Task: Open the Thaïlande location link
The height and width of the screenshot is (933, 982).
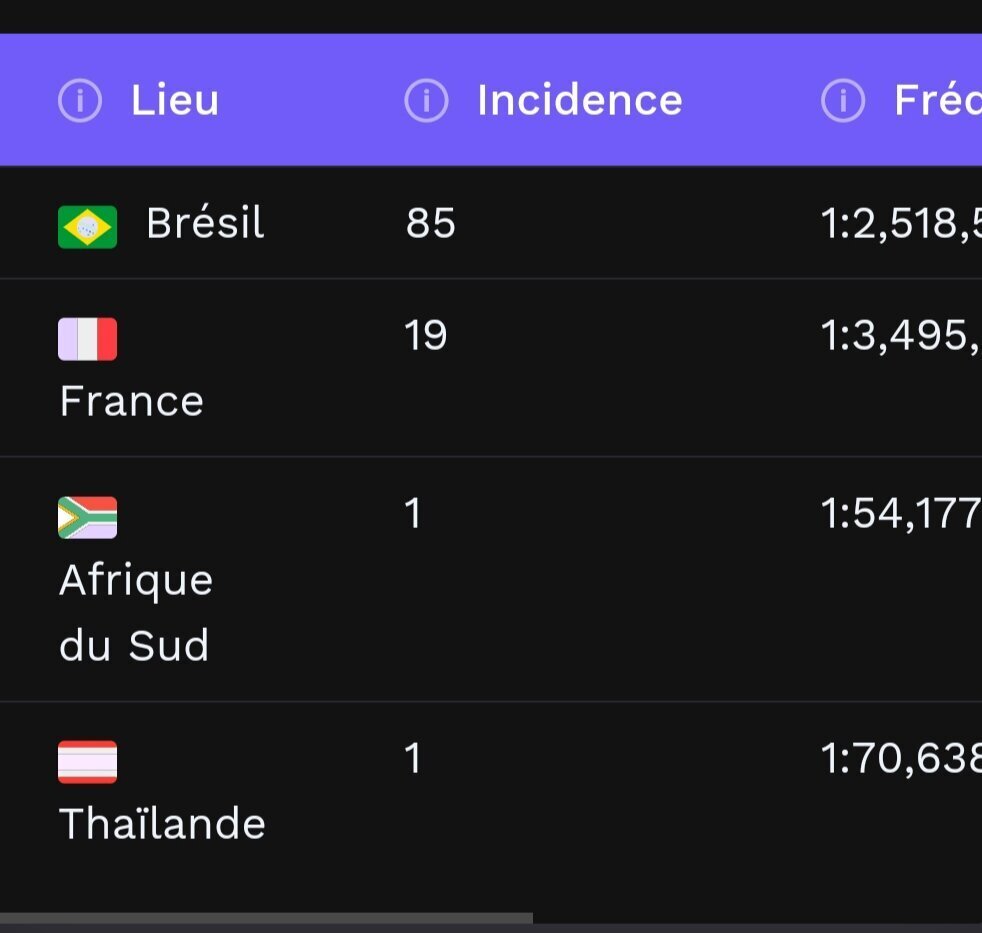Action: click(x=162, y=823)
